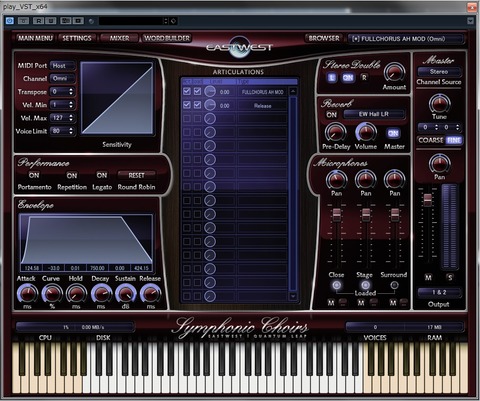Screen dimensions: 480x401
Task: Click the Decay knob
Action: point(101,294)
